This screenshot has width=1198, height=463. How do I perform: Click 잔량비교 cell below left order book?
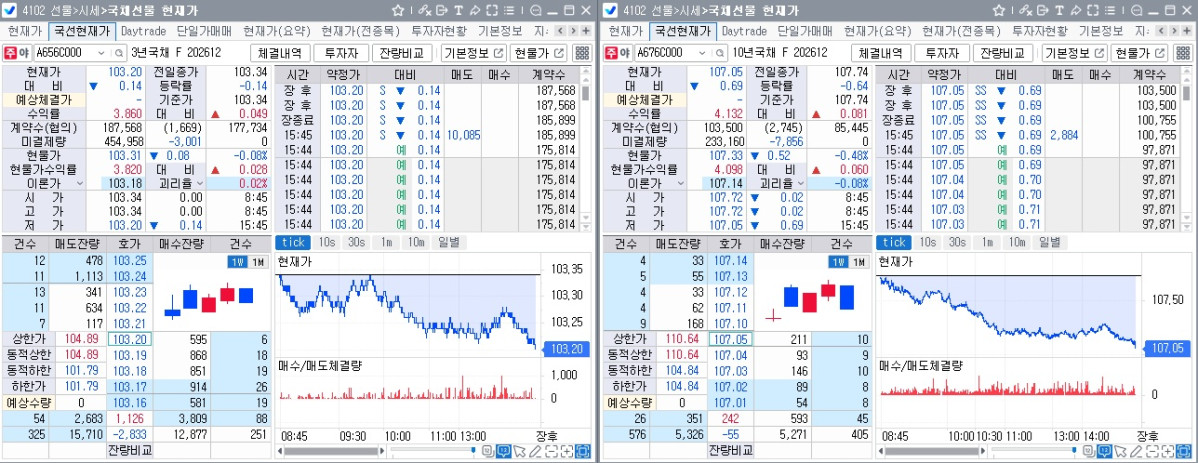130,450
